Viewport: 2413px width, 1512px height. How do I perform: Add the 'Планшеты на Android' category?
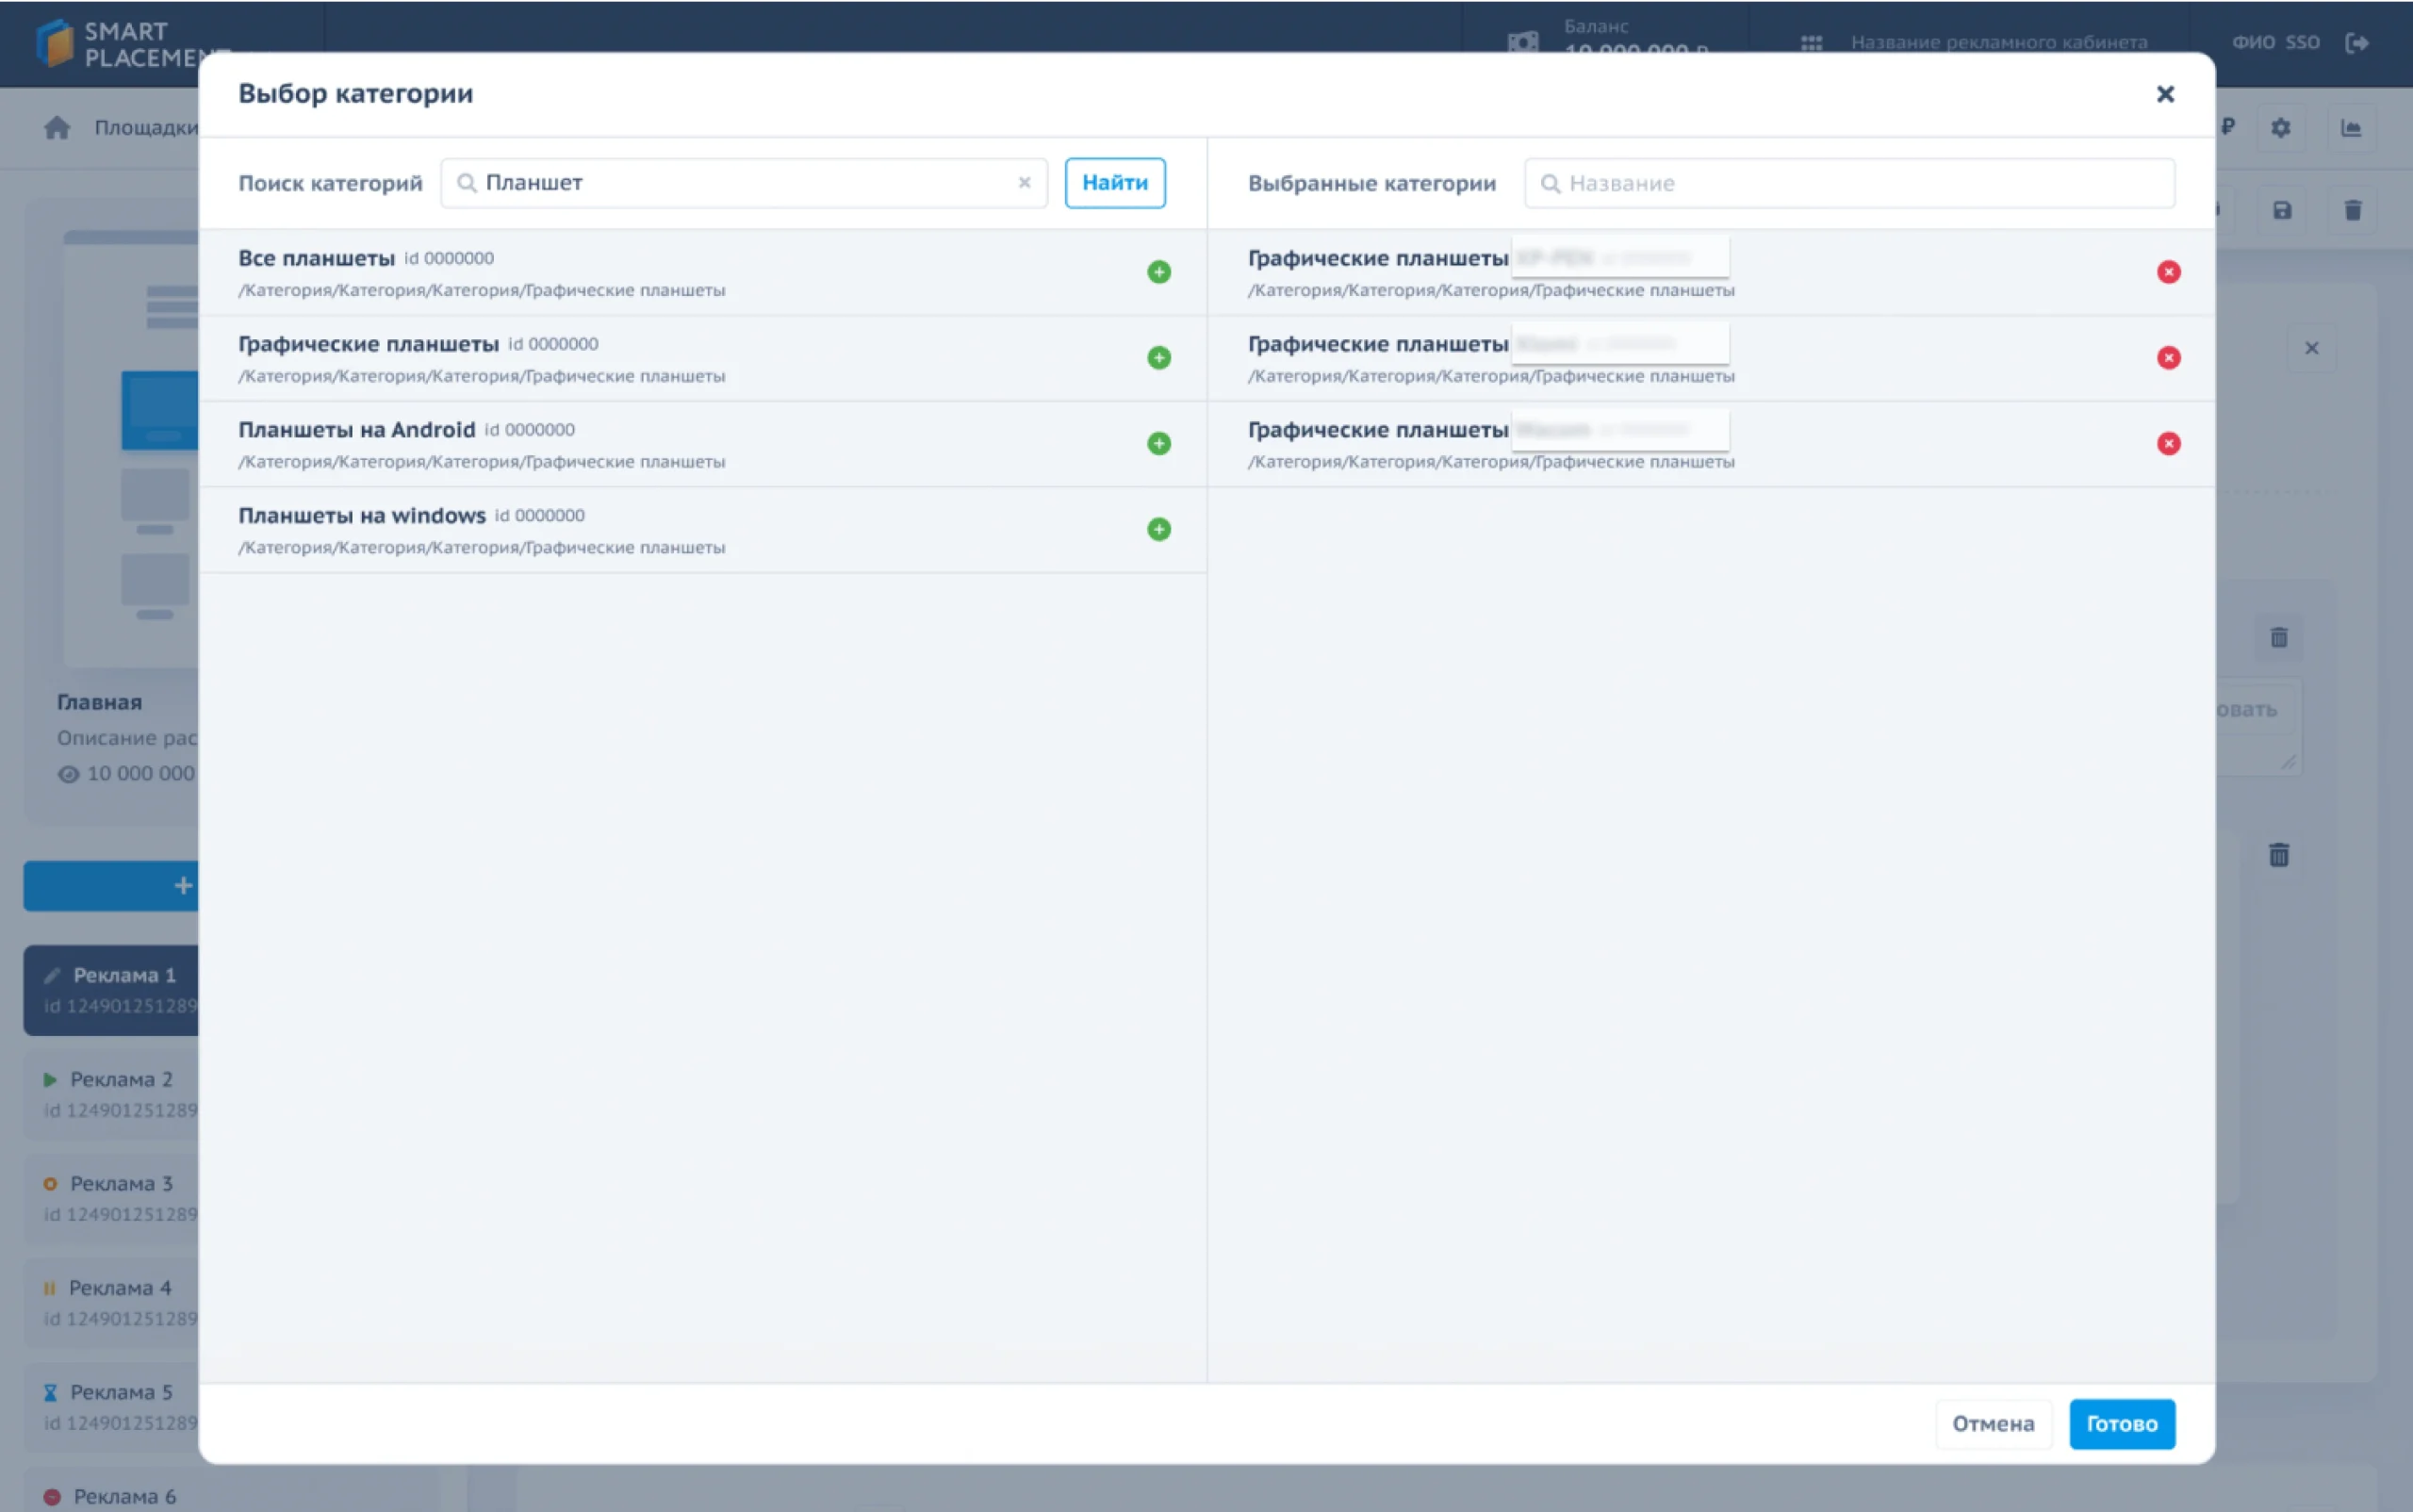point(1158,443)
